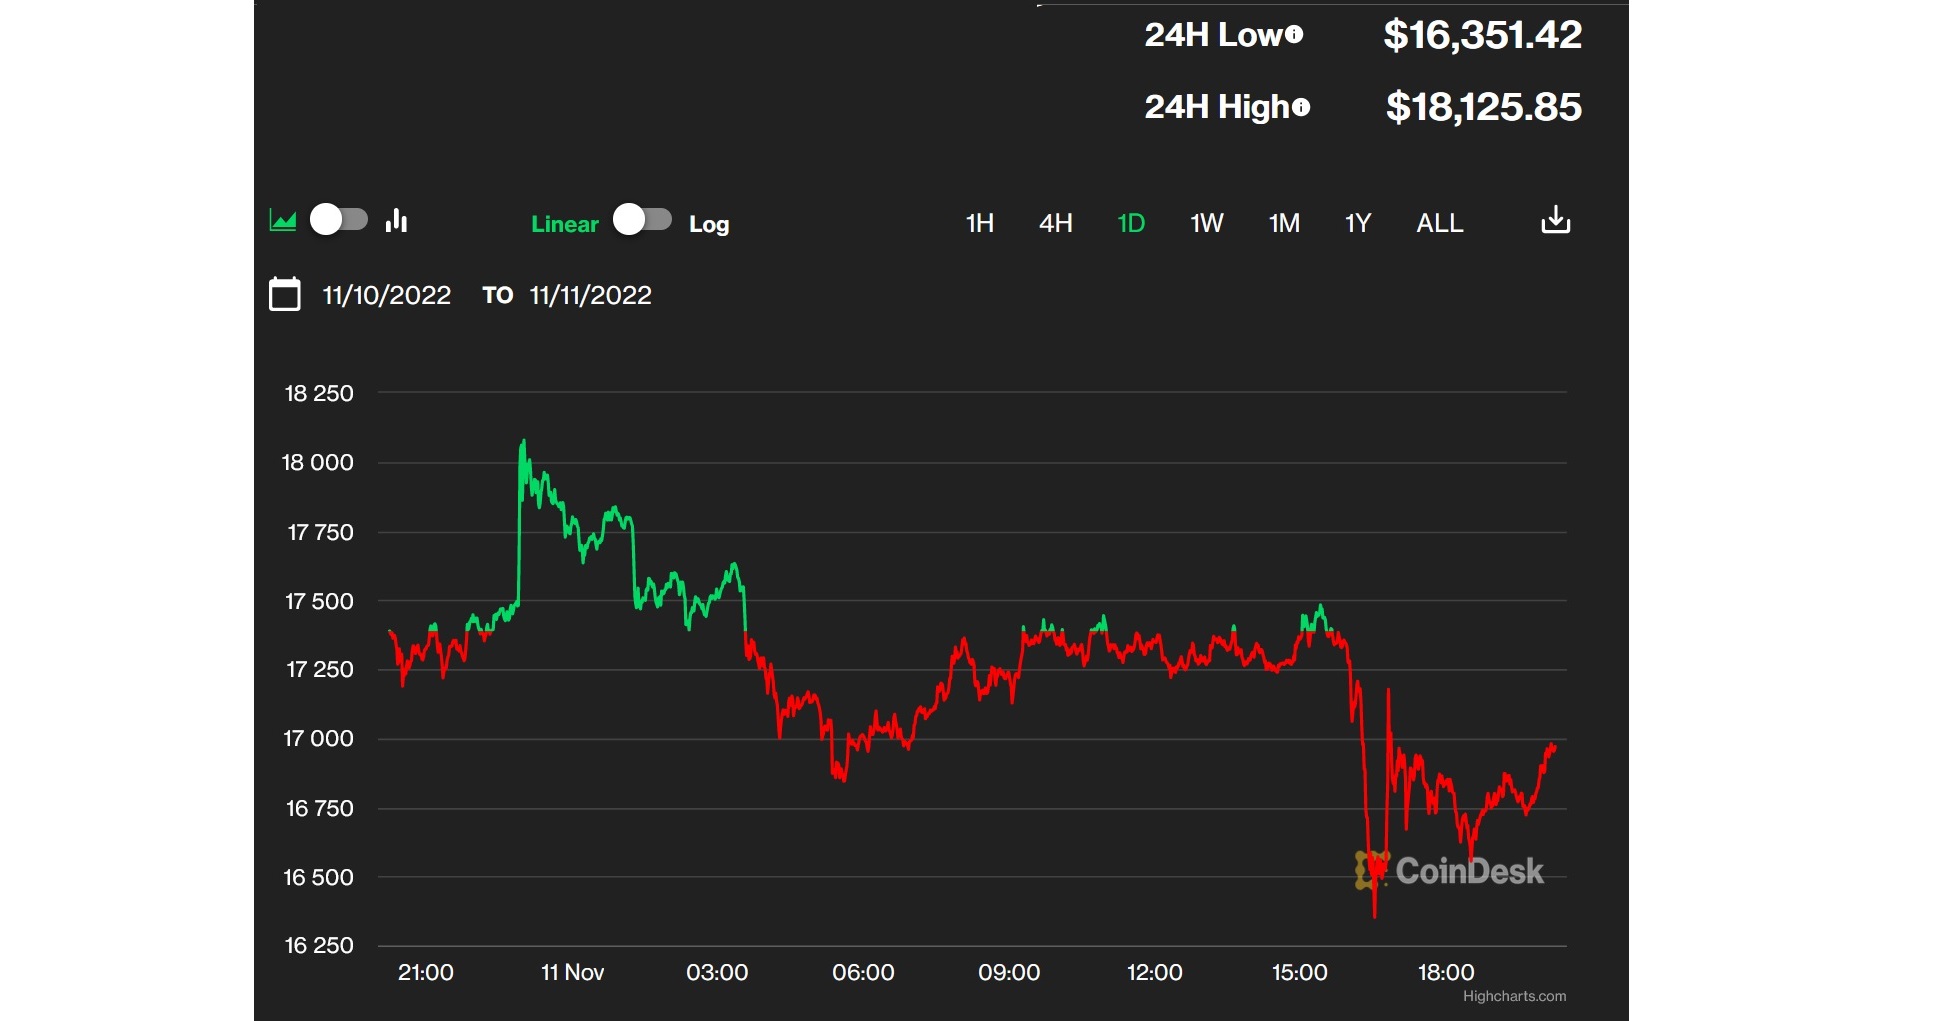Click the chart's lowest red point
Image resolution: width=1956 pixels, height=1021 pixels.
coord(1375,914)
